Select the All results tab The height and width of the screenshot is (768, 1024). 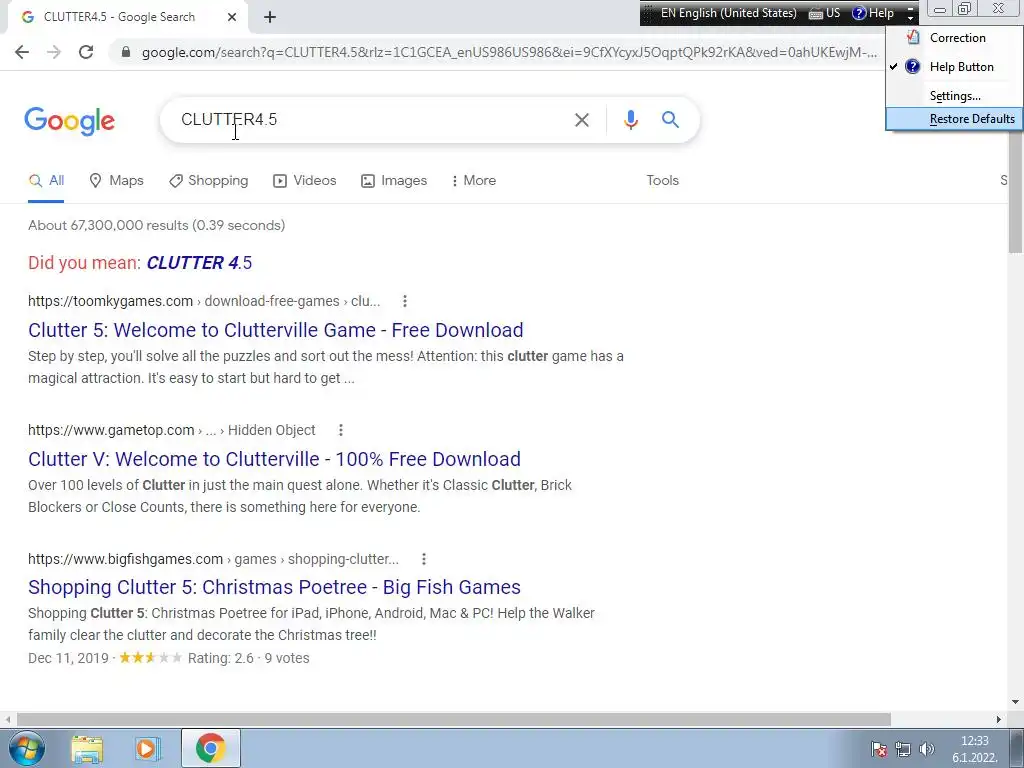tap(46, 180)
